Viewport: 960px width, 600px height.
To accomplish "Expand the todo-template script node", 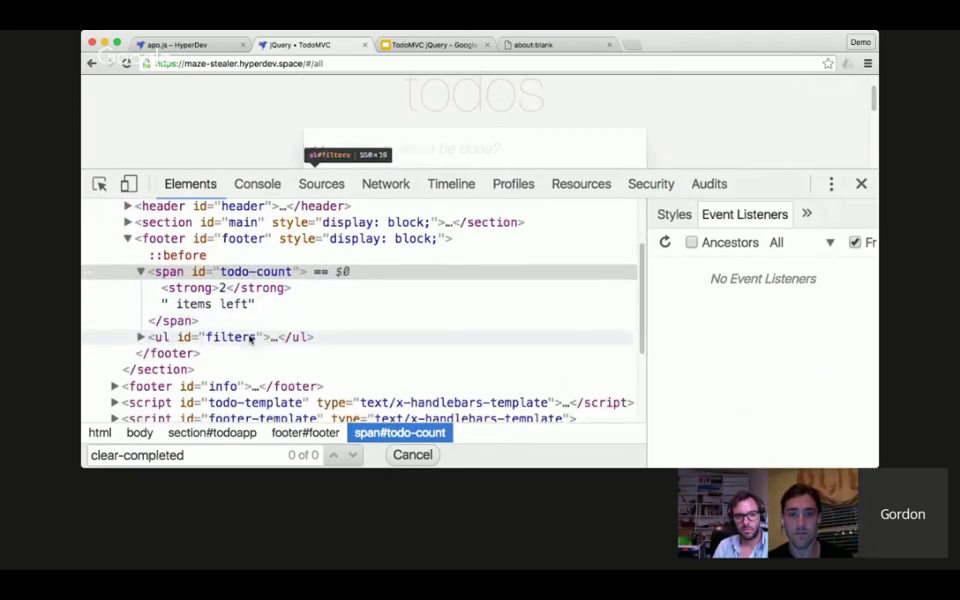I will (114, 402).
